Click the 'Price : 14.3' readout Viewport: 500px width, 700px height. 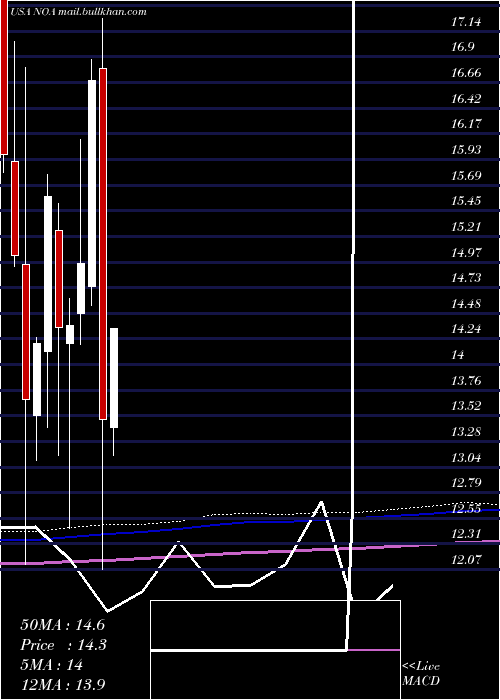pos(63,645)
